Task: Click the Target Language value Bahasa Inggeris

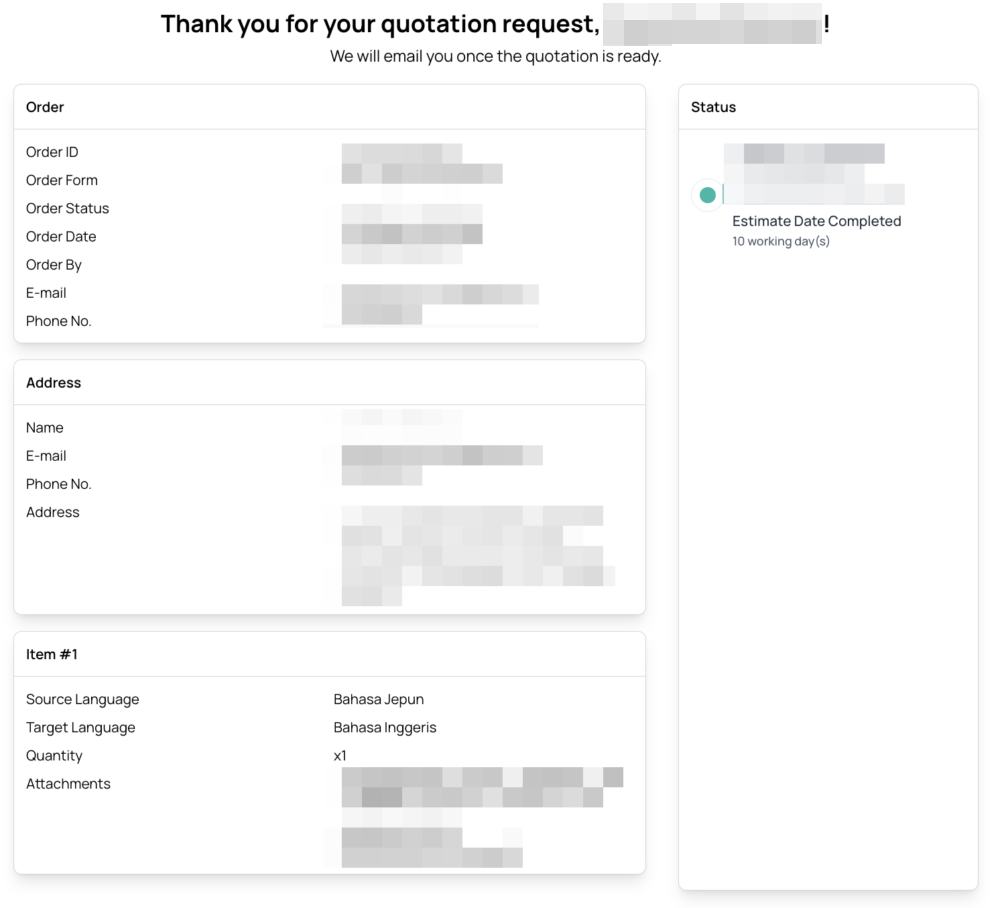Action: (385, 727)
